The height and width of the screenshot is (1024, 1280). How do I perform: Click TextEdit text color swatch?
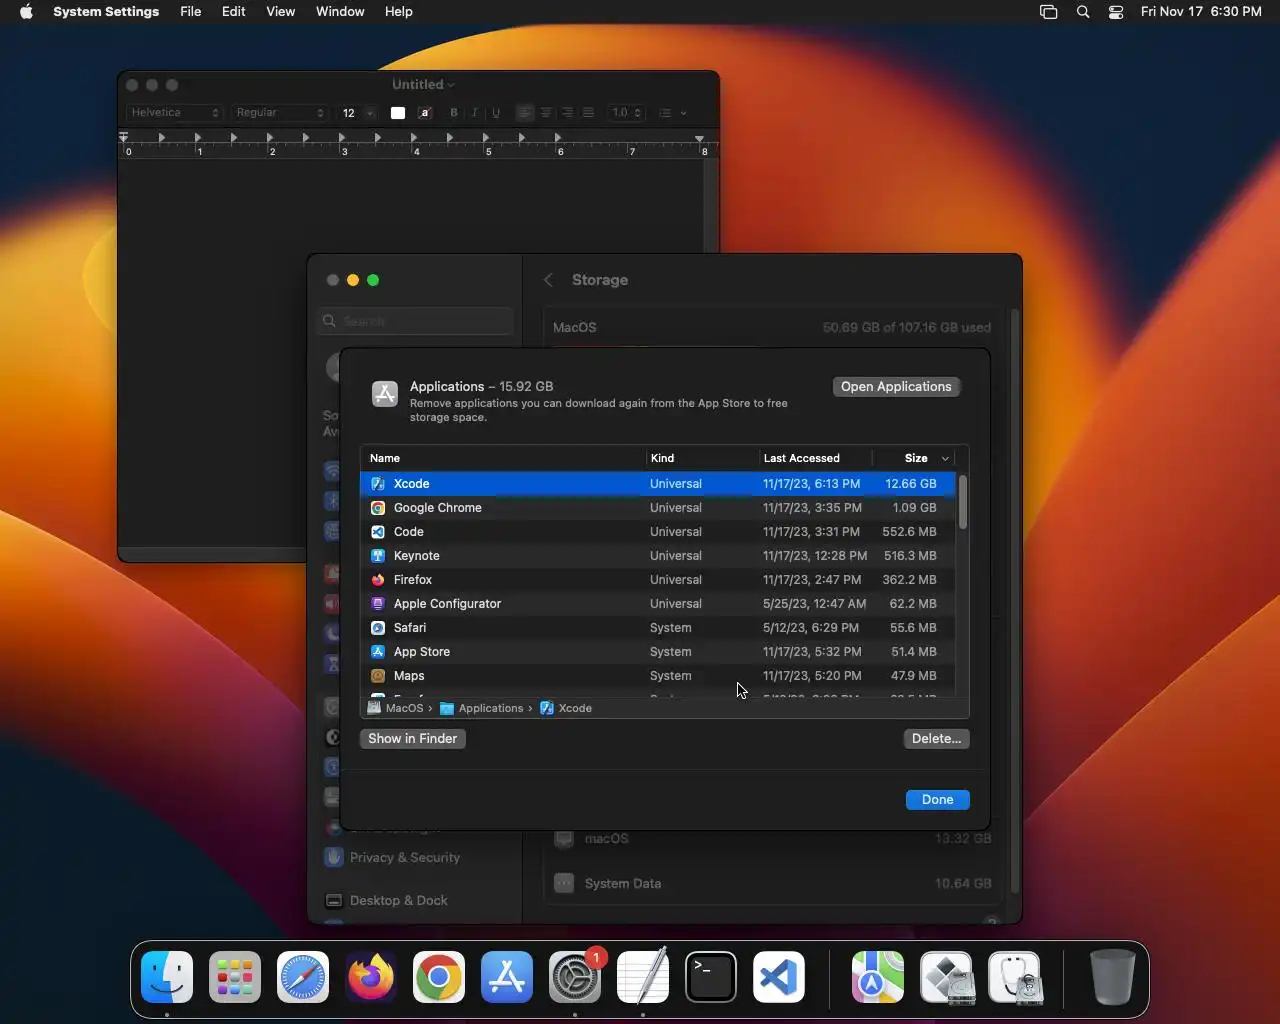click(x=398, y=113)
